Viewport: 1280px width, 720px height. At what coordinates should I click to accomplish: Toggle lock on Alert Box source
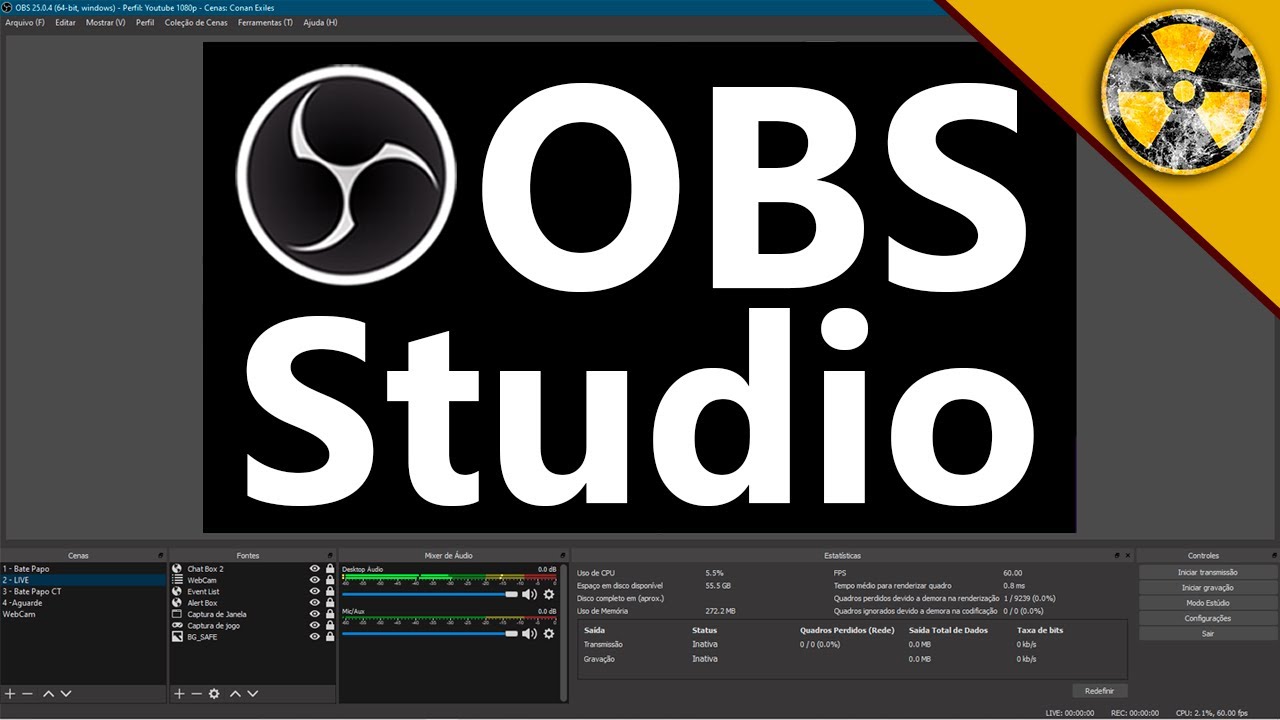pyautogui.click(x=330, y=603)
